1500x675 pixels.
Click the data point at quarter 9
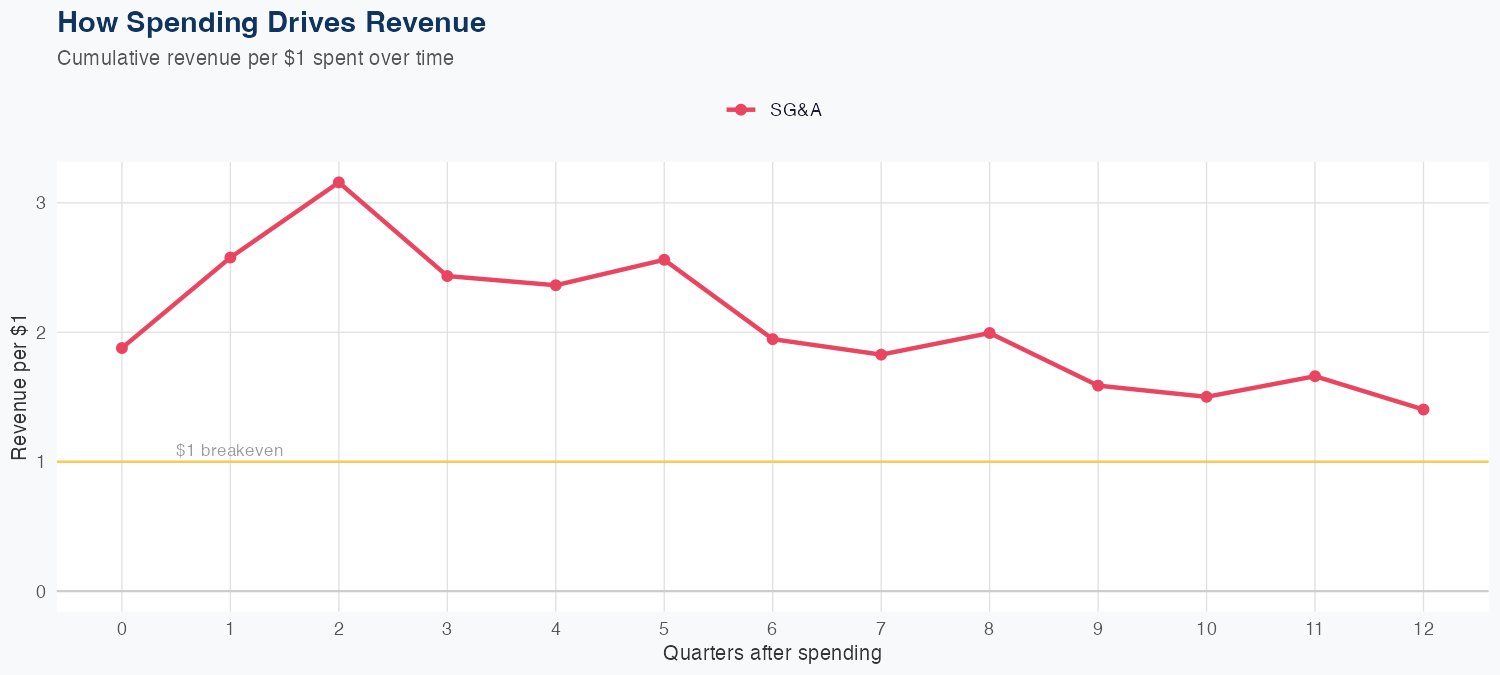click(1098, 385)
